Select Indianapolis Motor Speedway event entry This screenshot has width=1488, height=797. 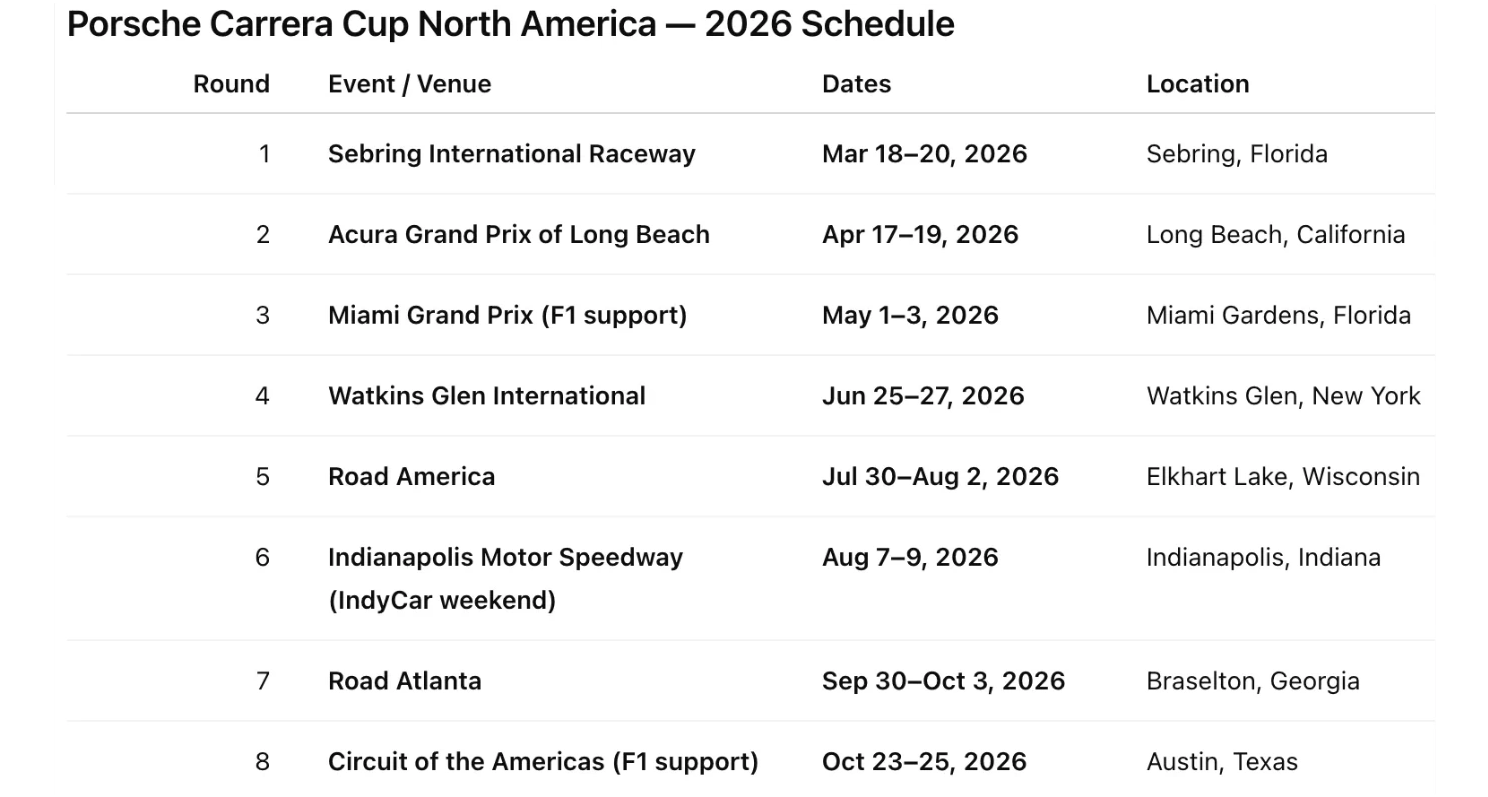tap(505, 558)
